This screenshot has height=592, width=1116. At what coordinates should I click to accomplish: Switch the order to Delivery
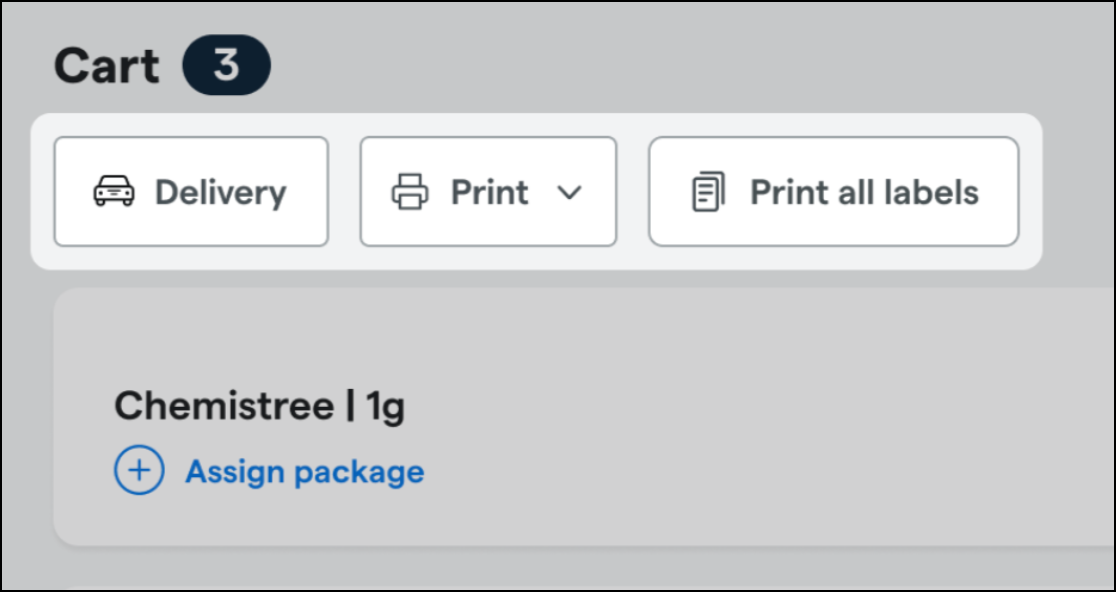(x=191, y=192)
